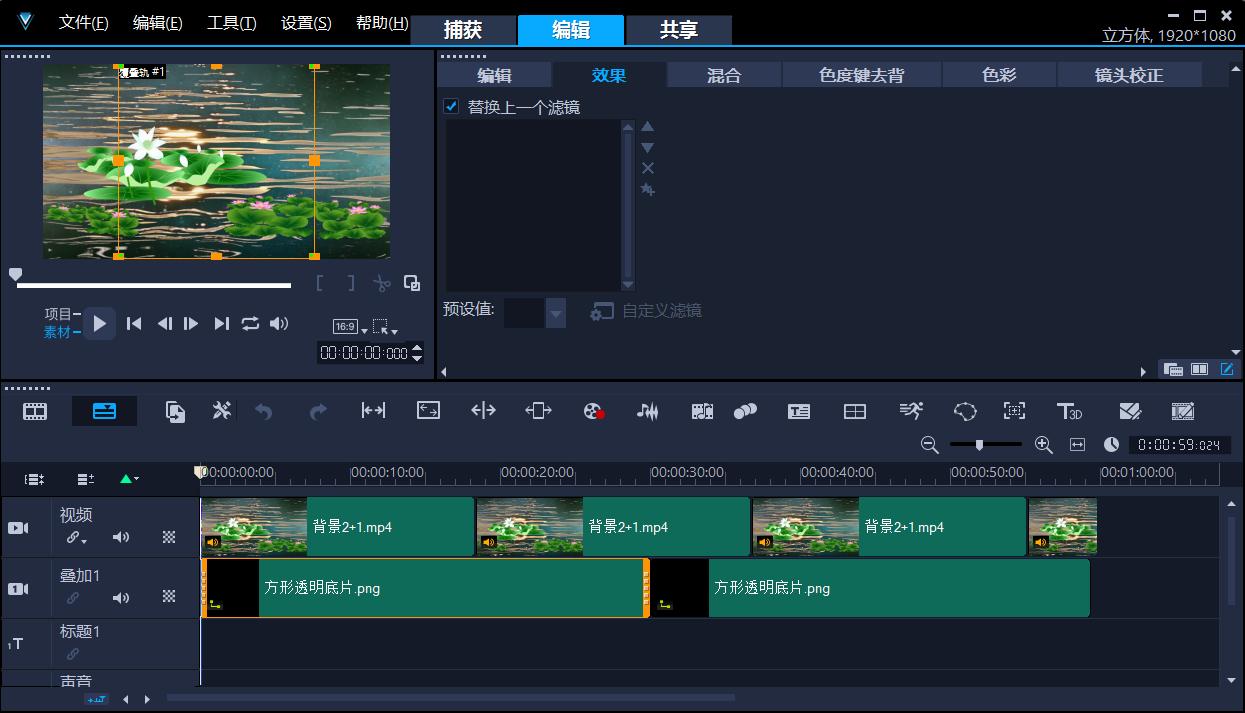Open the Pan and Zoom tool
1245x713 pixels.
(1014, 411)
